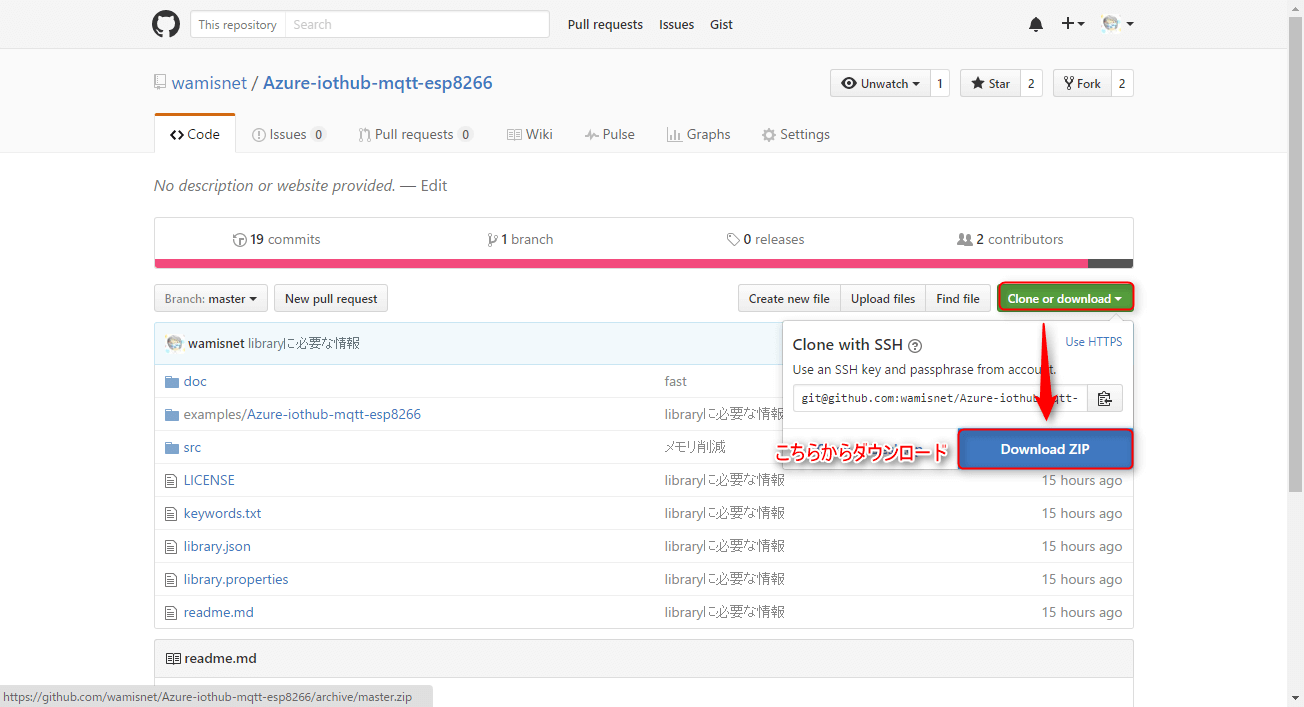
Task: Toggle the Unwatch dropdown button
Action: pos(880,84)
